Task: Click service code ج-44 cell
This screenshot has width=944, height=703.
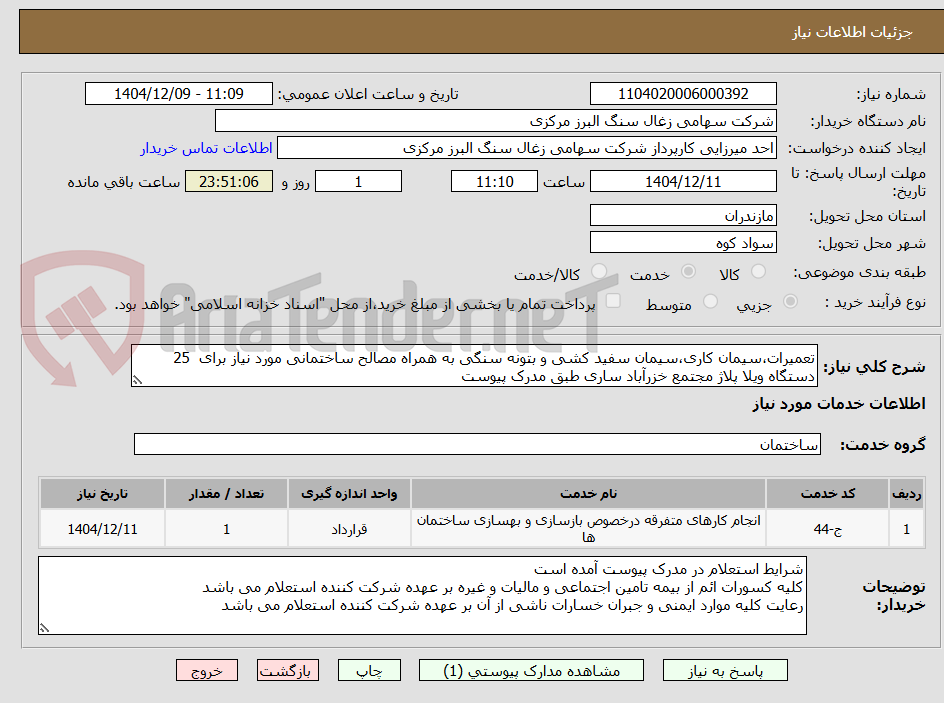Action: [827, 528]
